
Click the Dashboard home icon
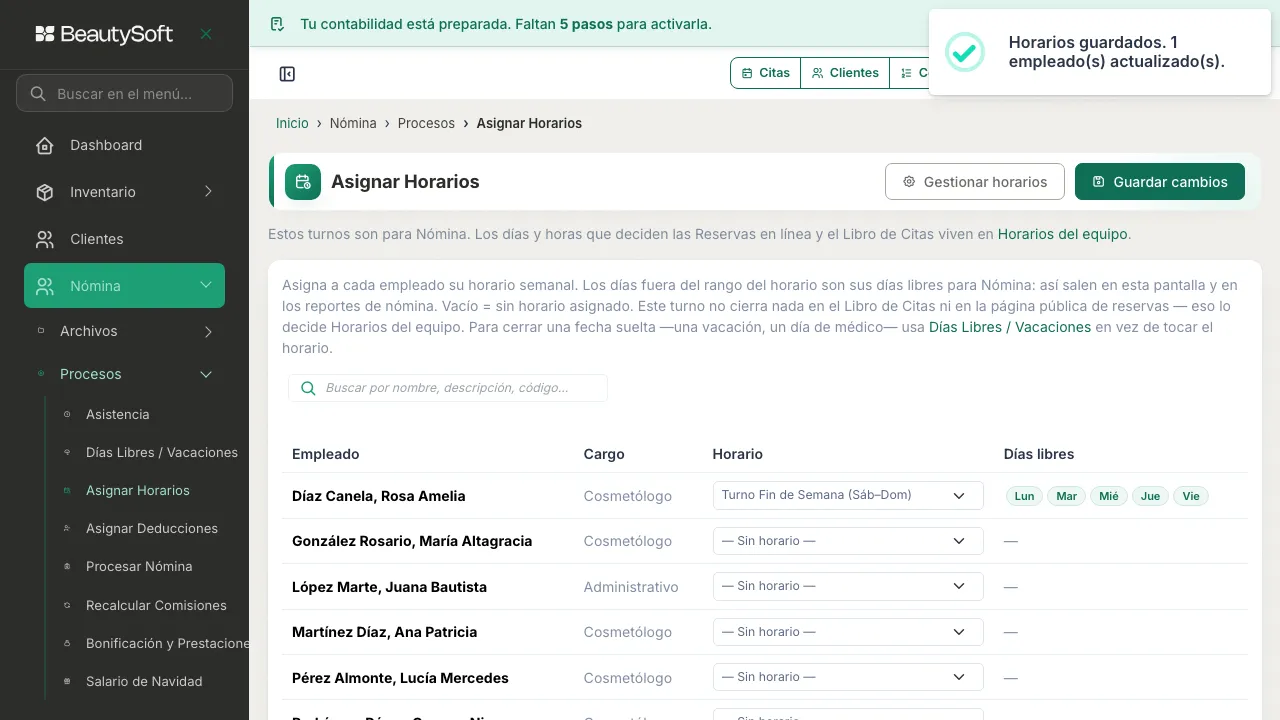(45, 145)
